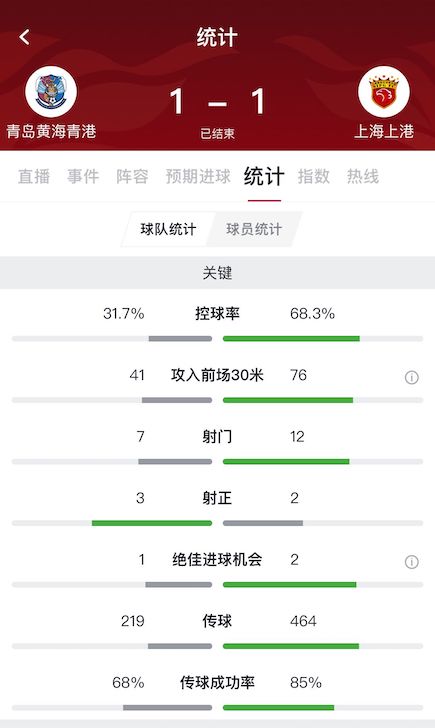
Task: Open the 阵容 tab
Action: click(132, 176)
